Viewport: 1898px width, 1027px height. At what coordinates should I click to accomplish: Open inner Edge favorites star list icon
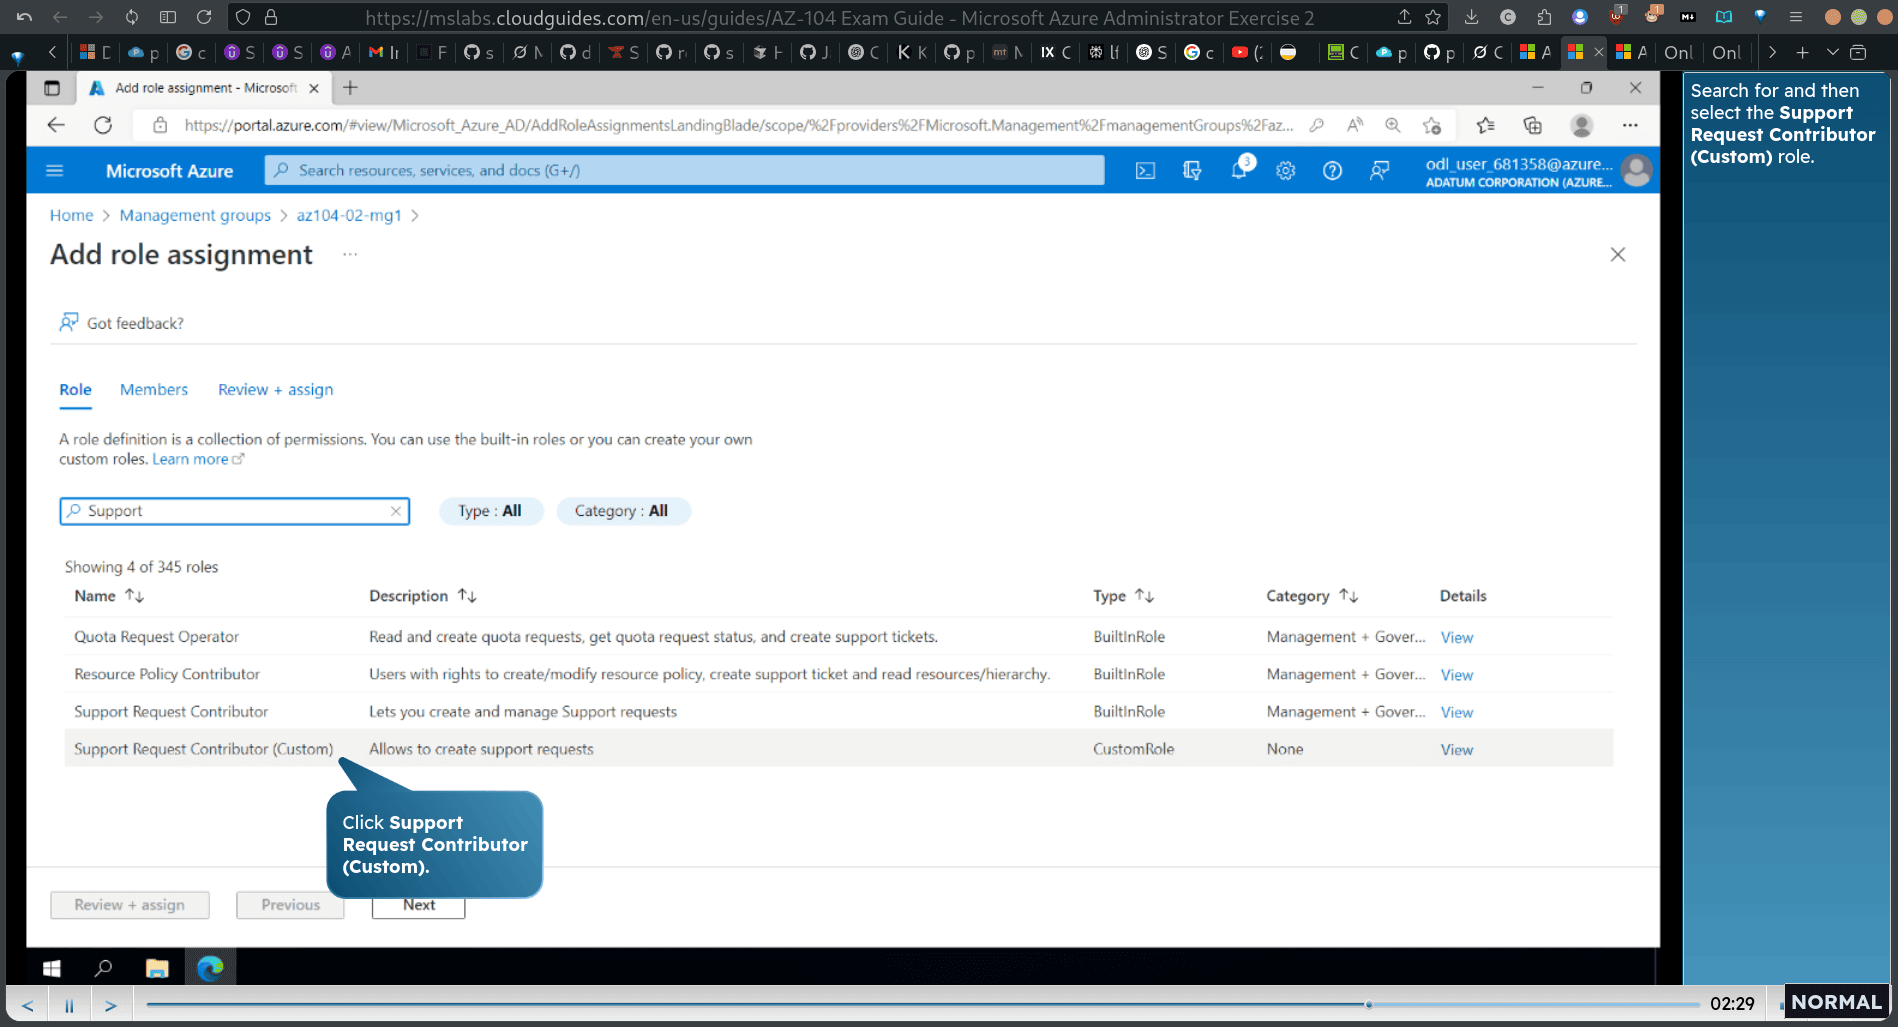(x=1486, y=125)
